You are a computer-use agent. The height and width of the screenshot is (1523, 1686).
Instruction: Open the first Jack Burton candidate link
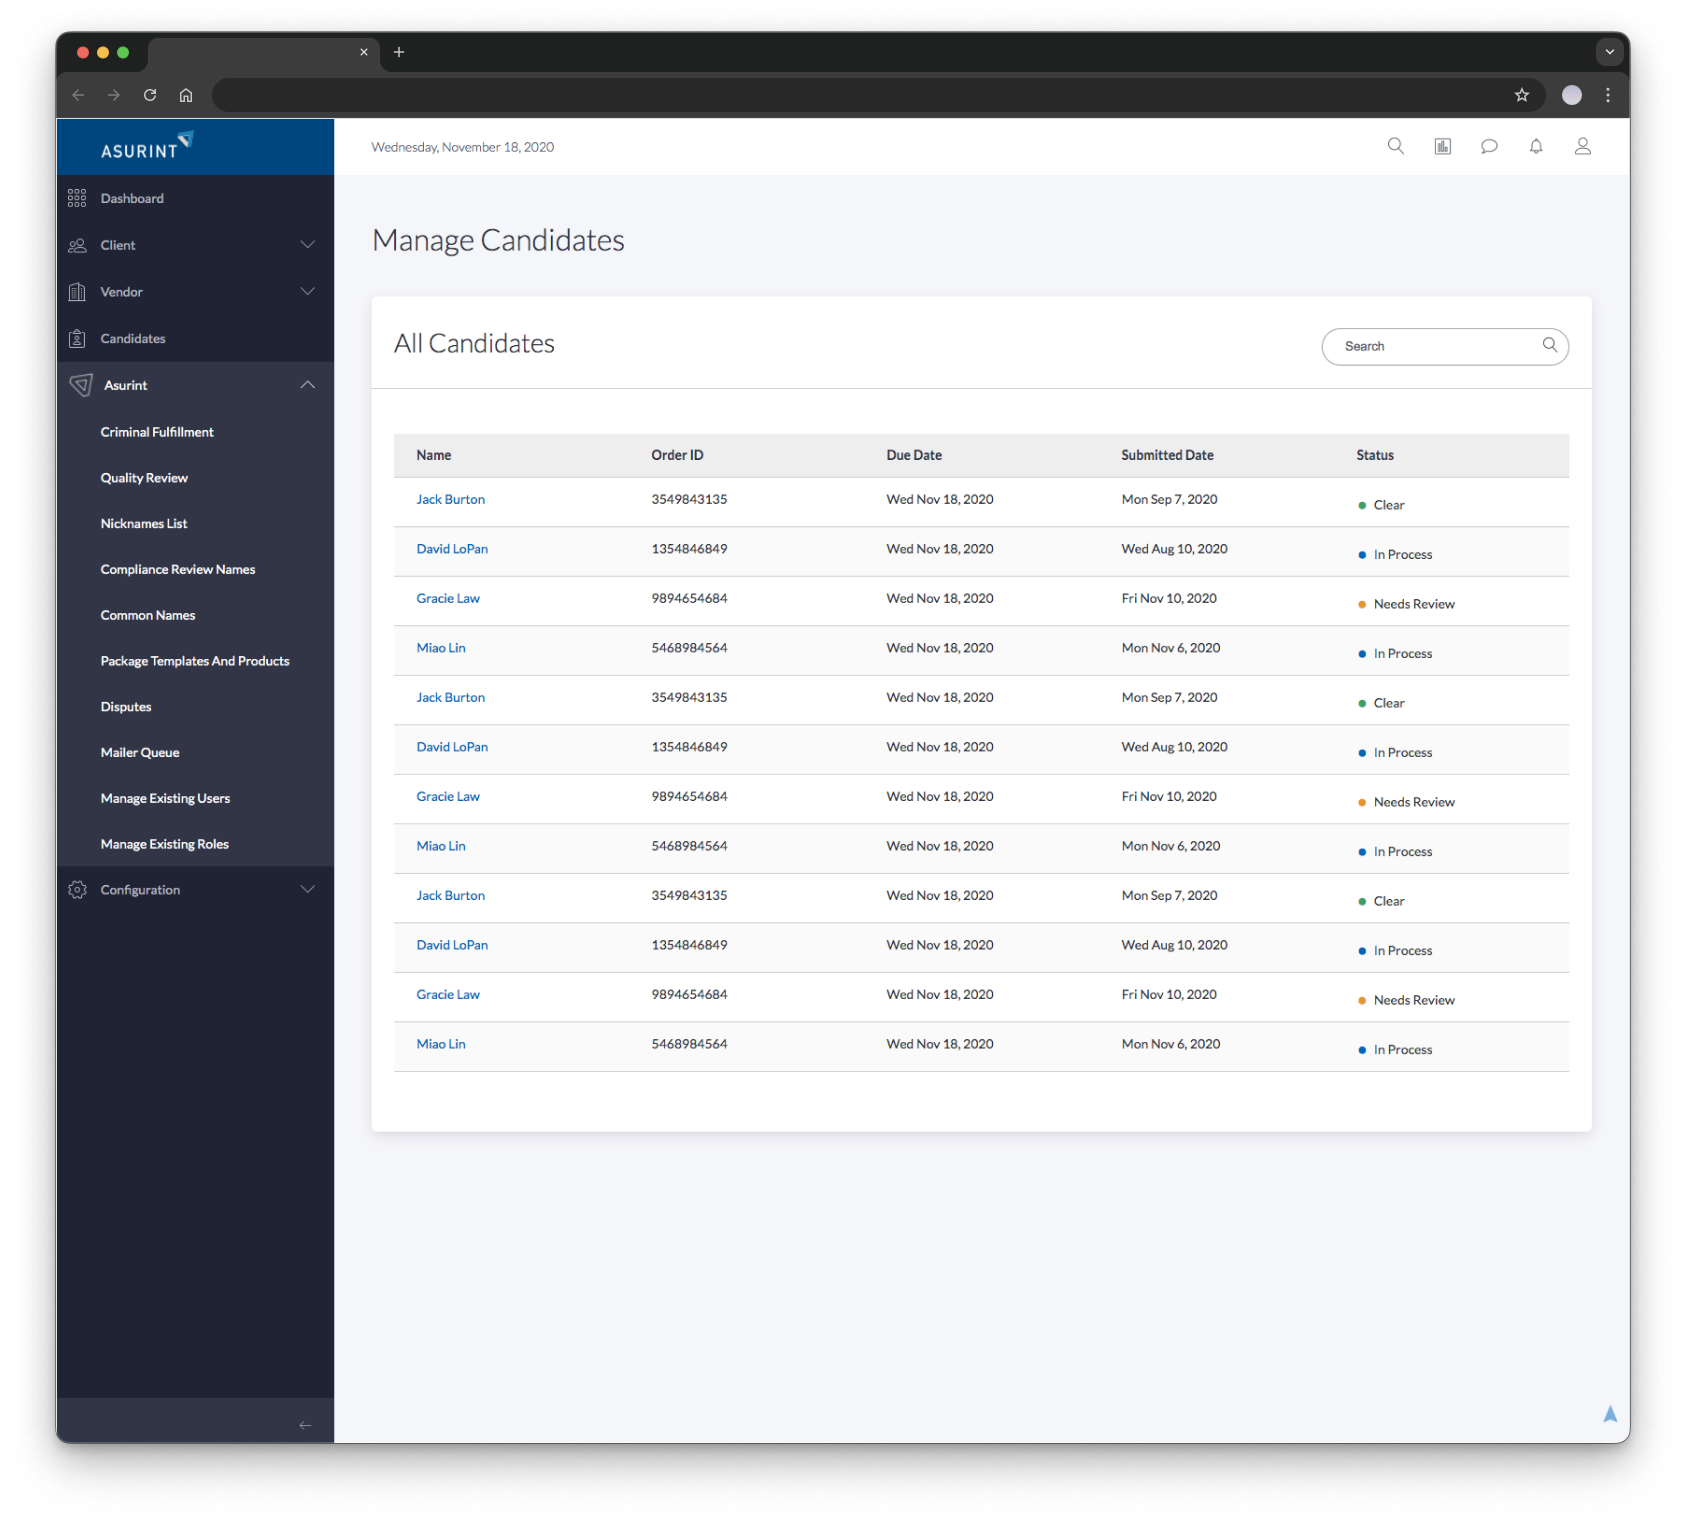click(x=451, y=499)
